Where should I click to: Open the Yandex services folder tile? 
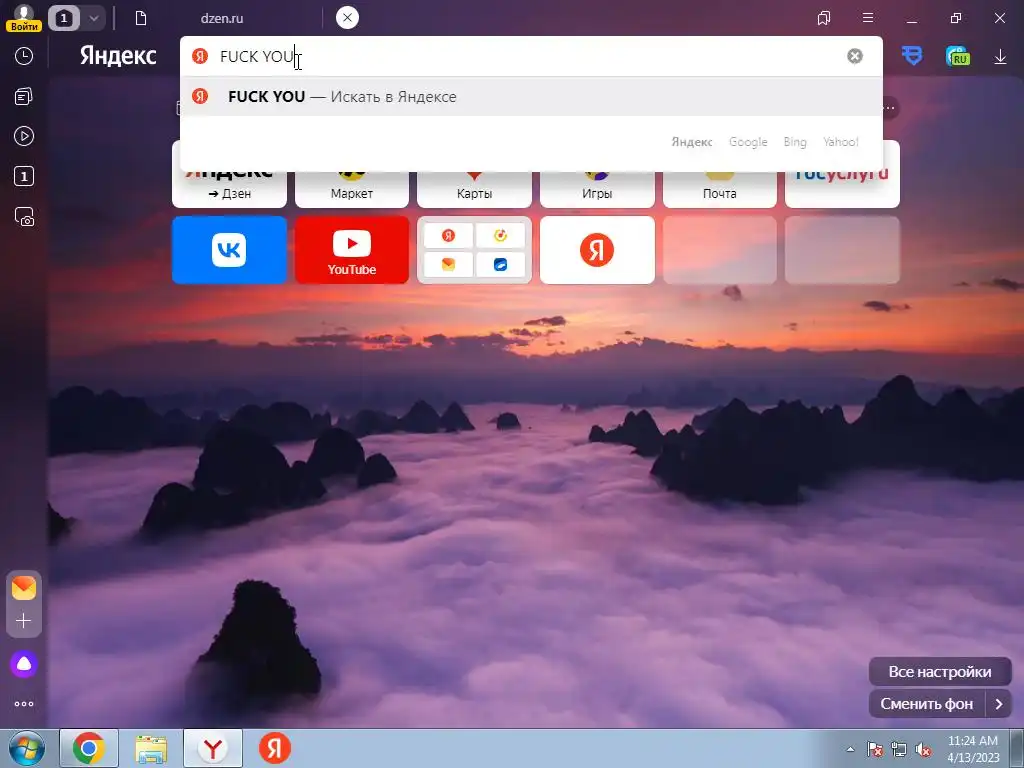[475, 250]
